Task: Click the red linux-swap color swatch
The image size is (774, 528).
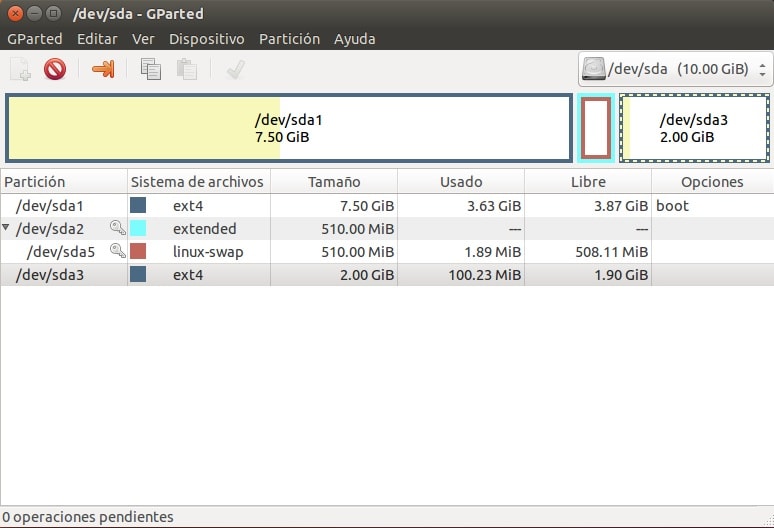Action: click(x=138, y=251)
